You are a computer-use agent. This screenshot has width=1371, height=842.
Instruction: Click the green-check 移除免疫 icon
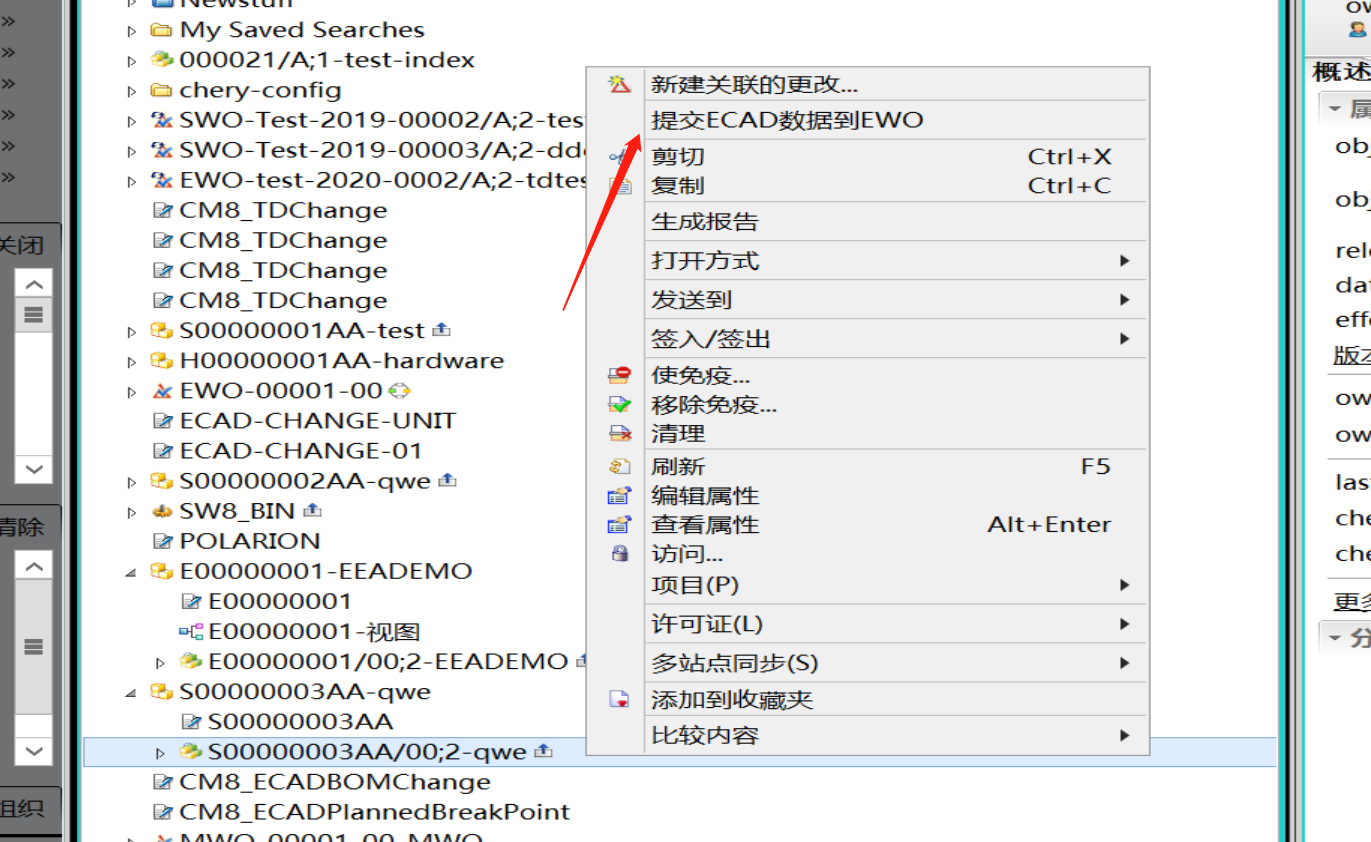620,403
